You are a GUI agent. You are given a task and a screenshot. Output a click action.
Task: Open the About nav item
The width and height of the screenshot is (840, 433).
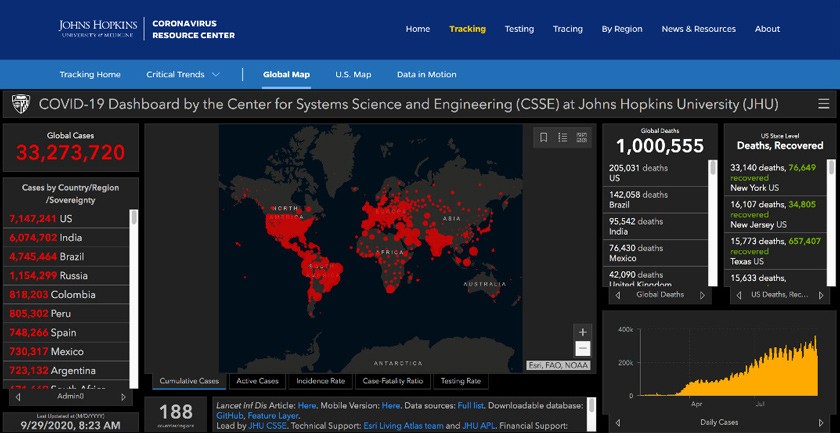767,29
